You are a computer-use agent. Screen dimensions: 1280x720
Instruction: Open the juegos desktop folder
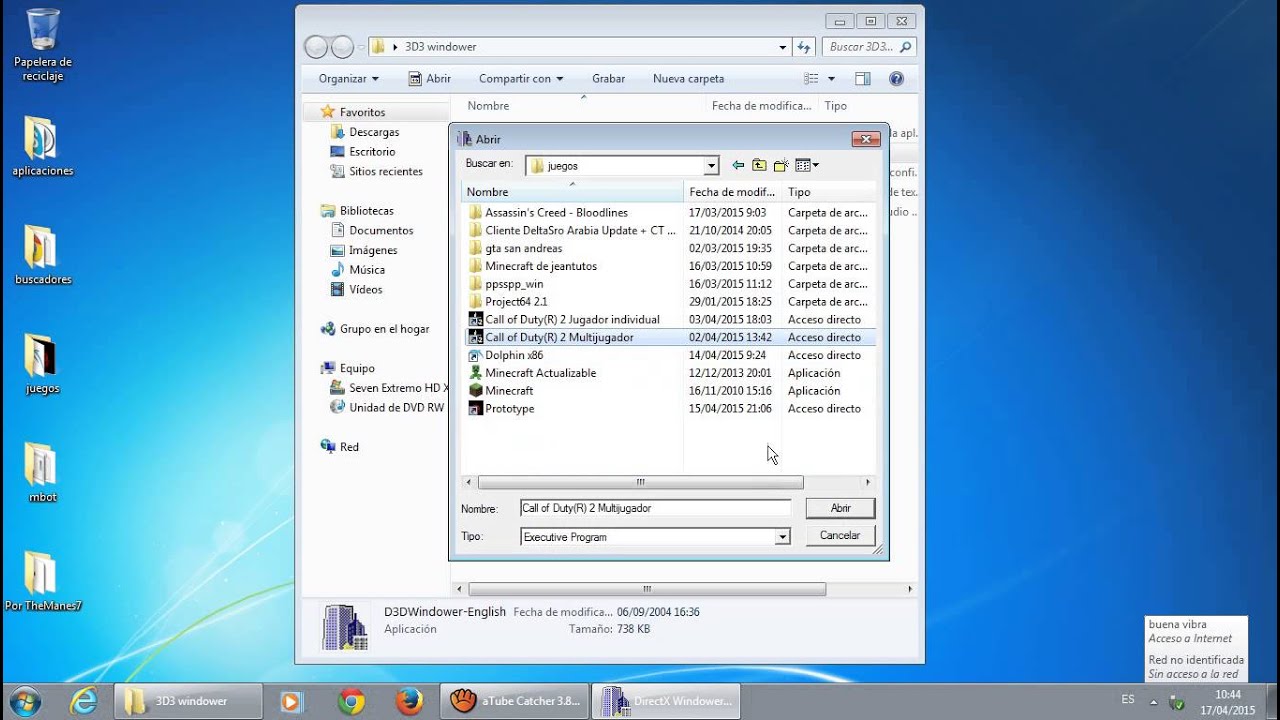42,365
